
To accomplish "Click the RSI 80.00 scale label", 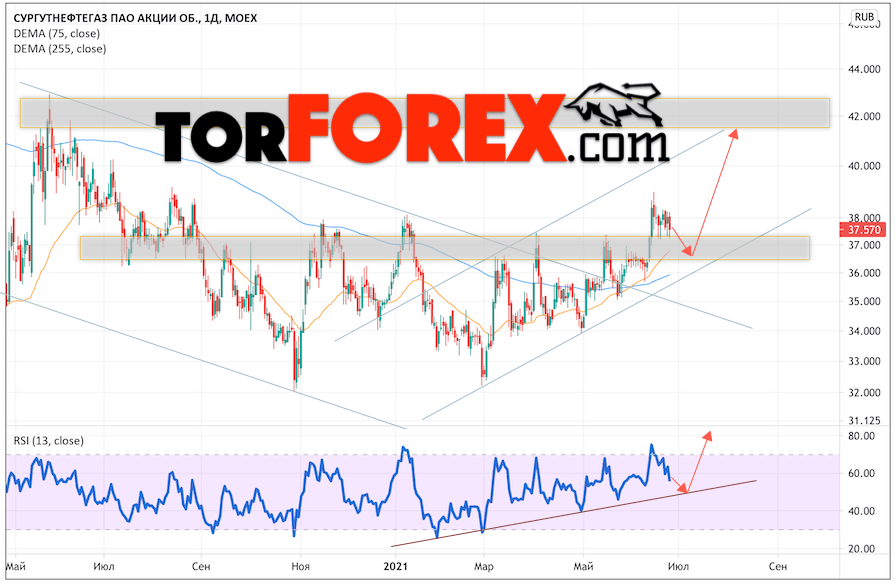I will [861, 436].
